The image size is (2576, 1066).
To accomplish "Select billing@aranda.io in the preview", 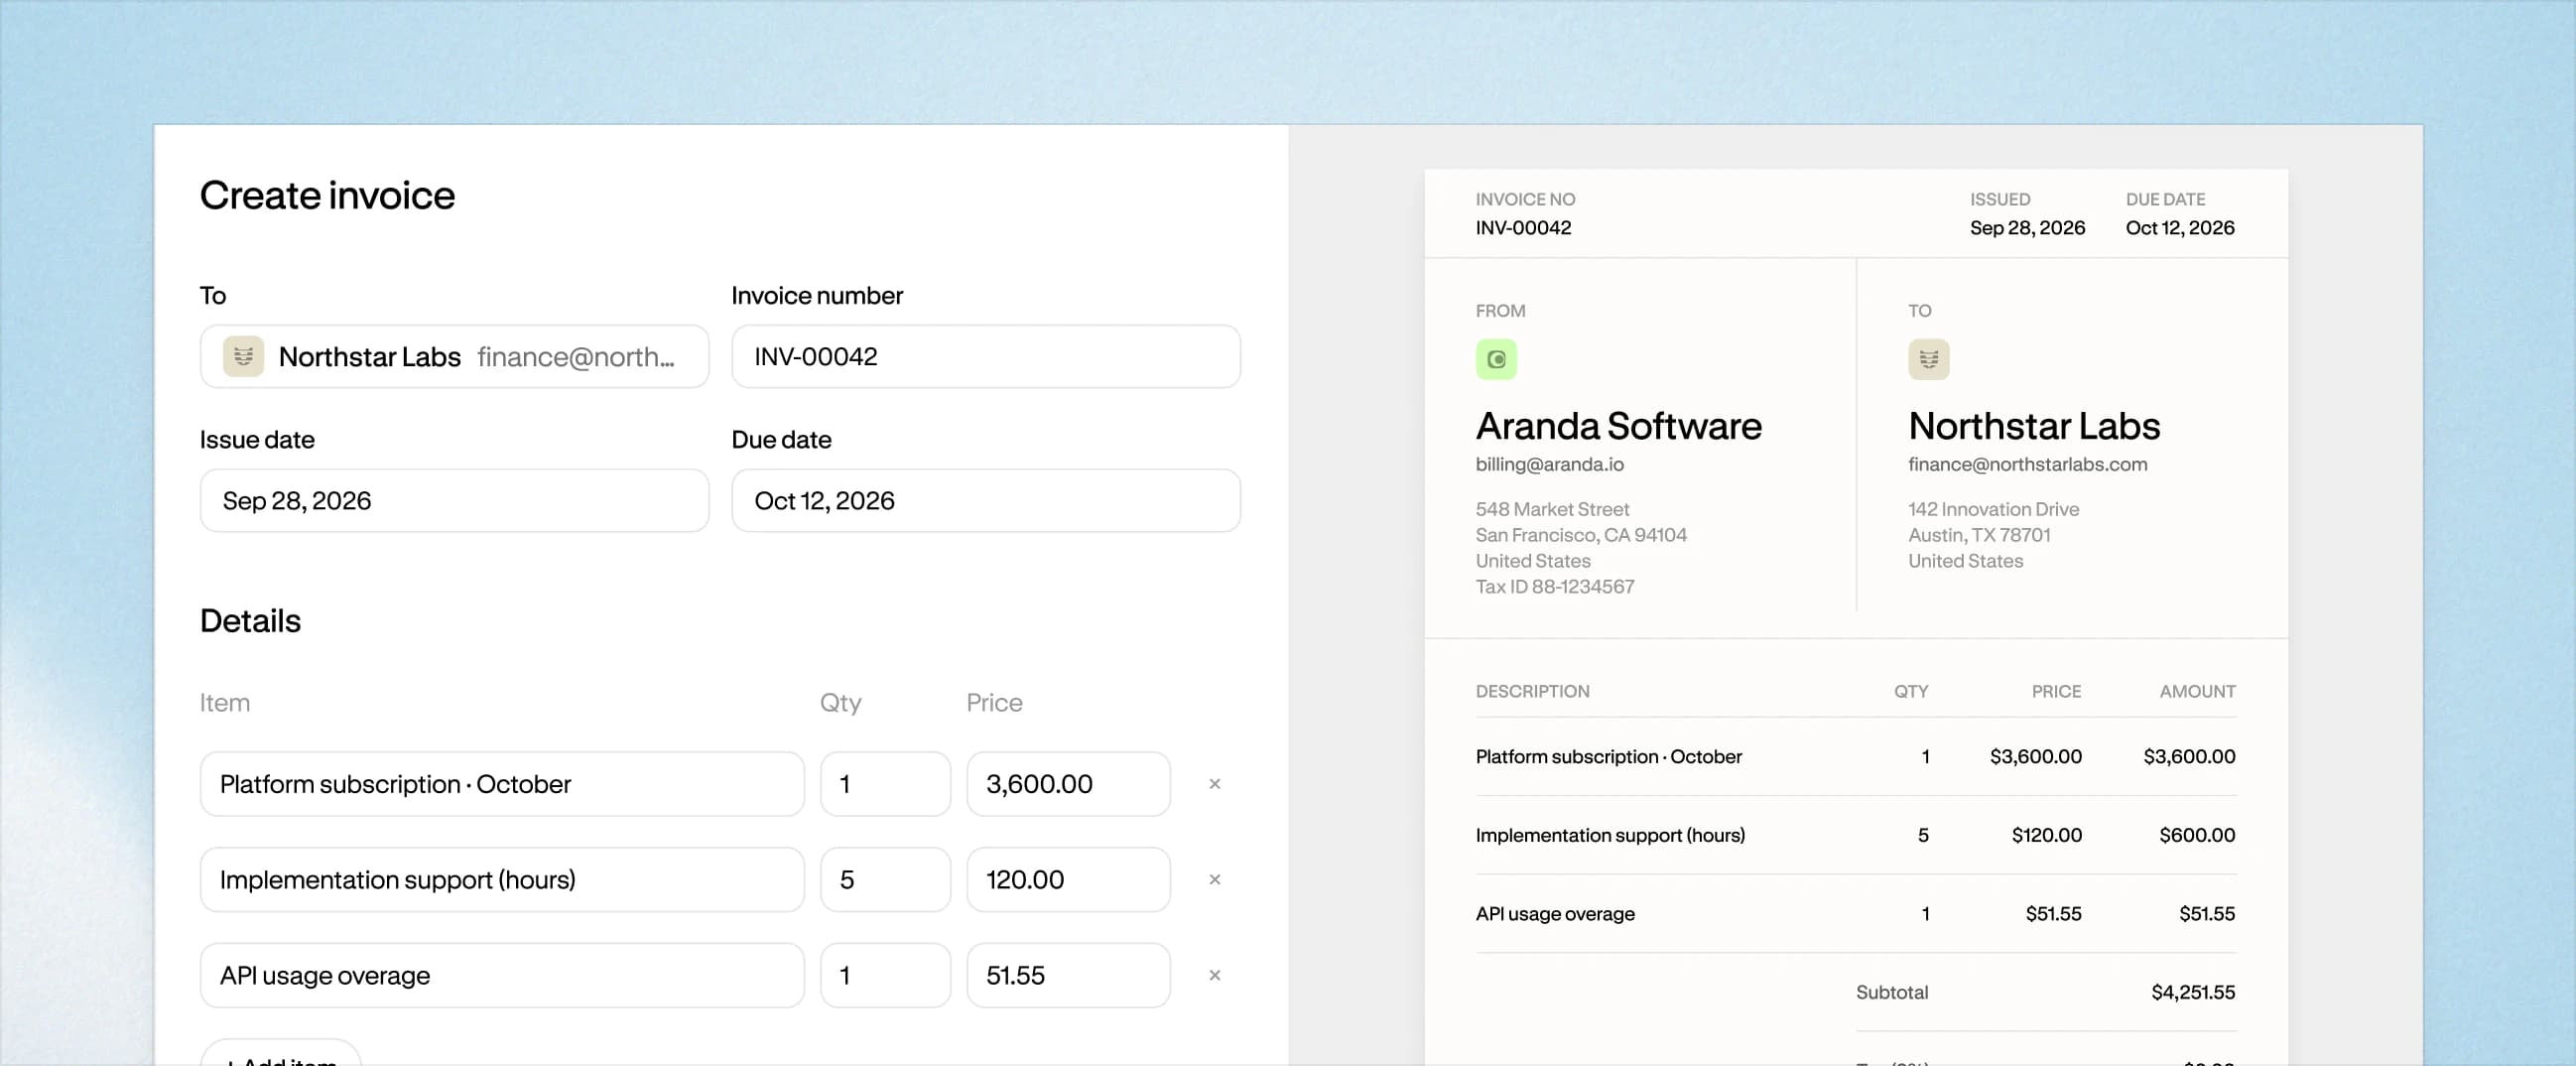I will click(1549, 464).
